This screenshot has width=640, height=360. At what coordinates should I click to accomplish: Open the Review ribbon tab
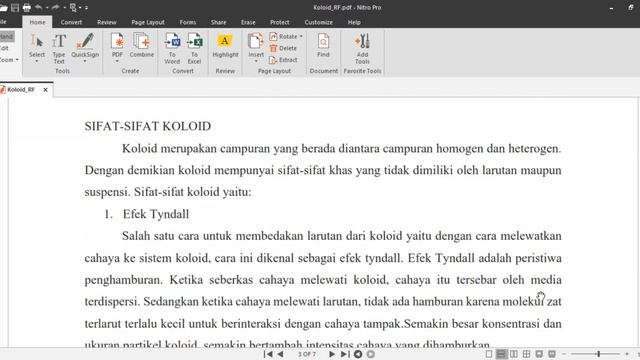pyautogui.click(x=107, y=22)
